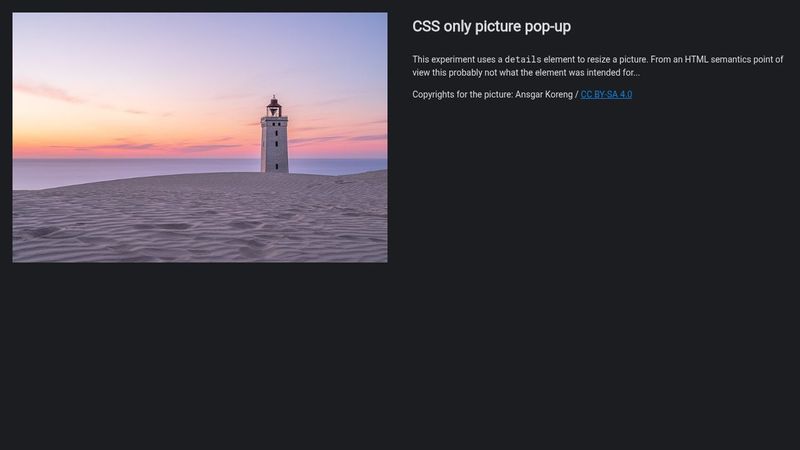The height and width of the screenshot is (450, 800).
Task: Open the CC BY-SA 4.0 license link
Action: [x=606, y=95]
